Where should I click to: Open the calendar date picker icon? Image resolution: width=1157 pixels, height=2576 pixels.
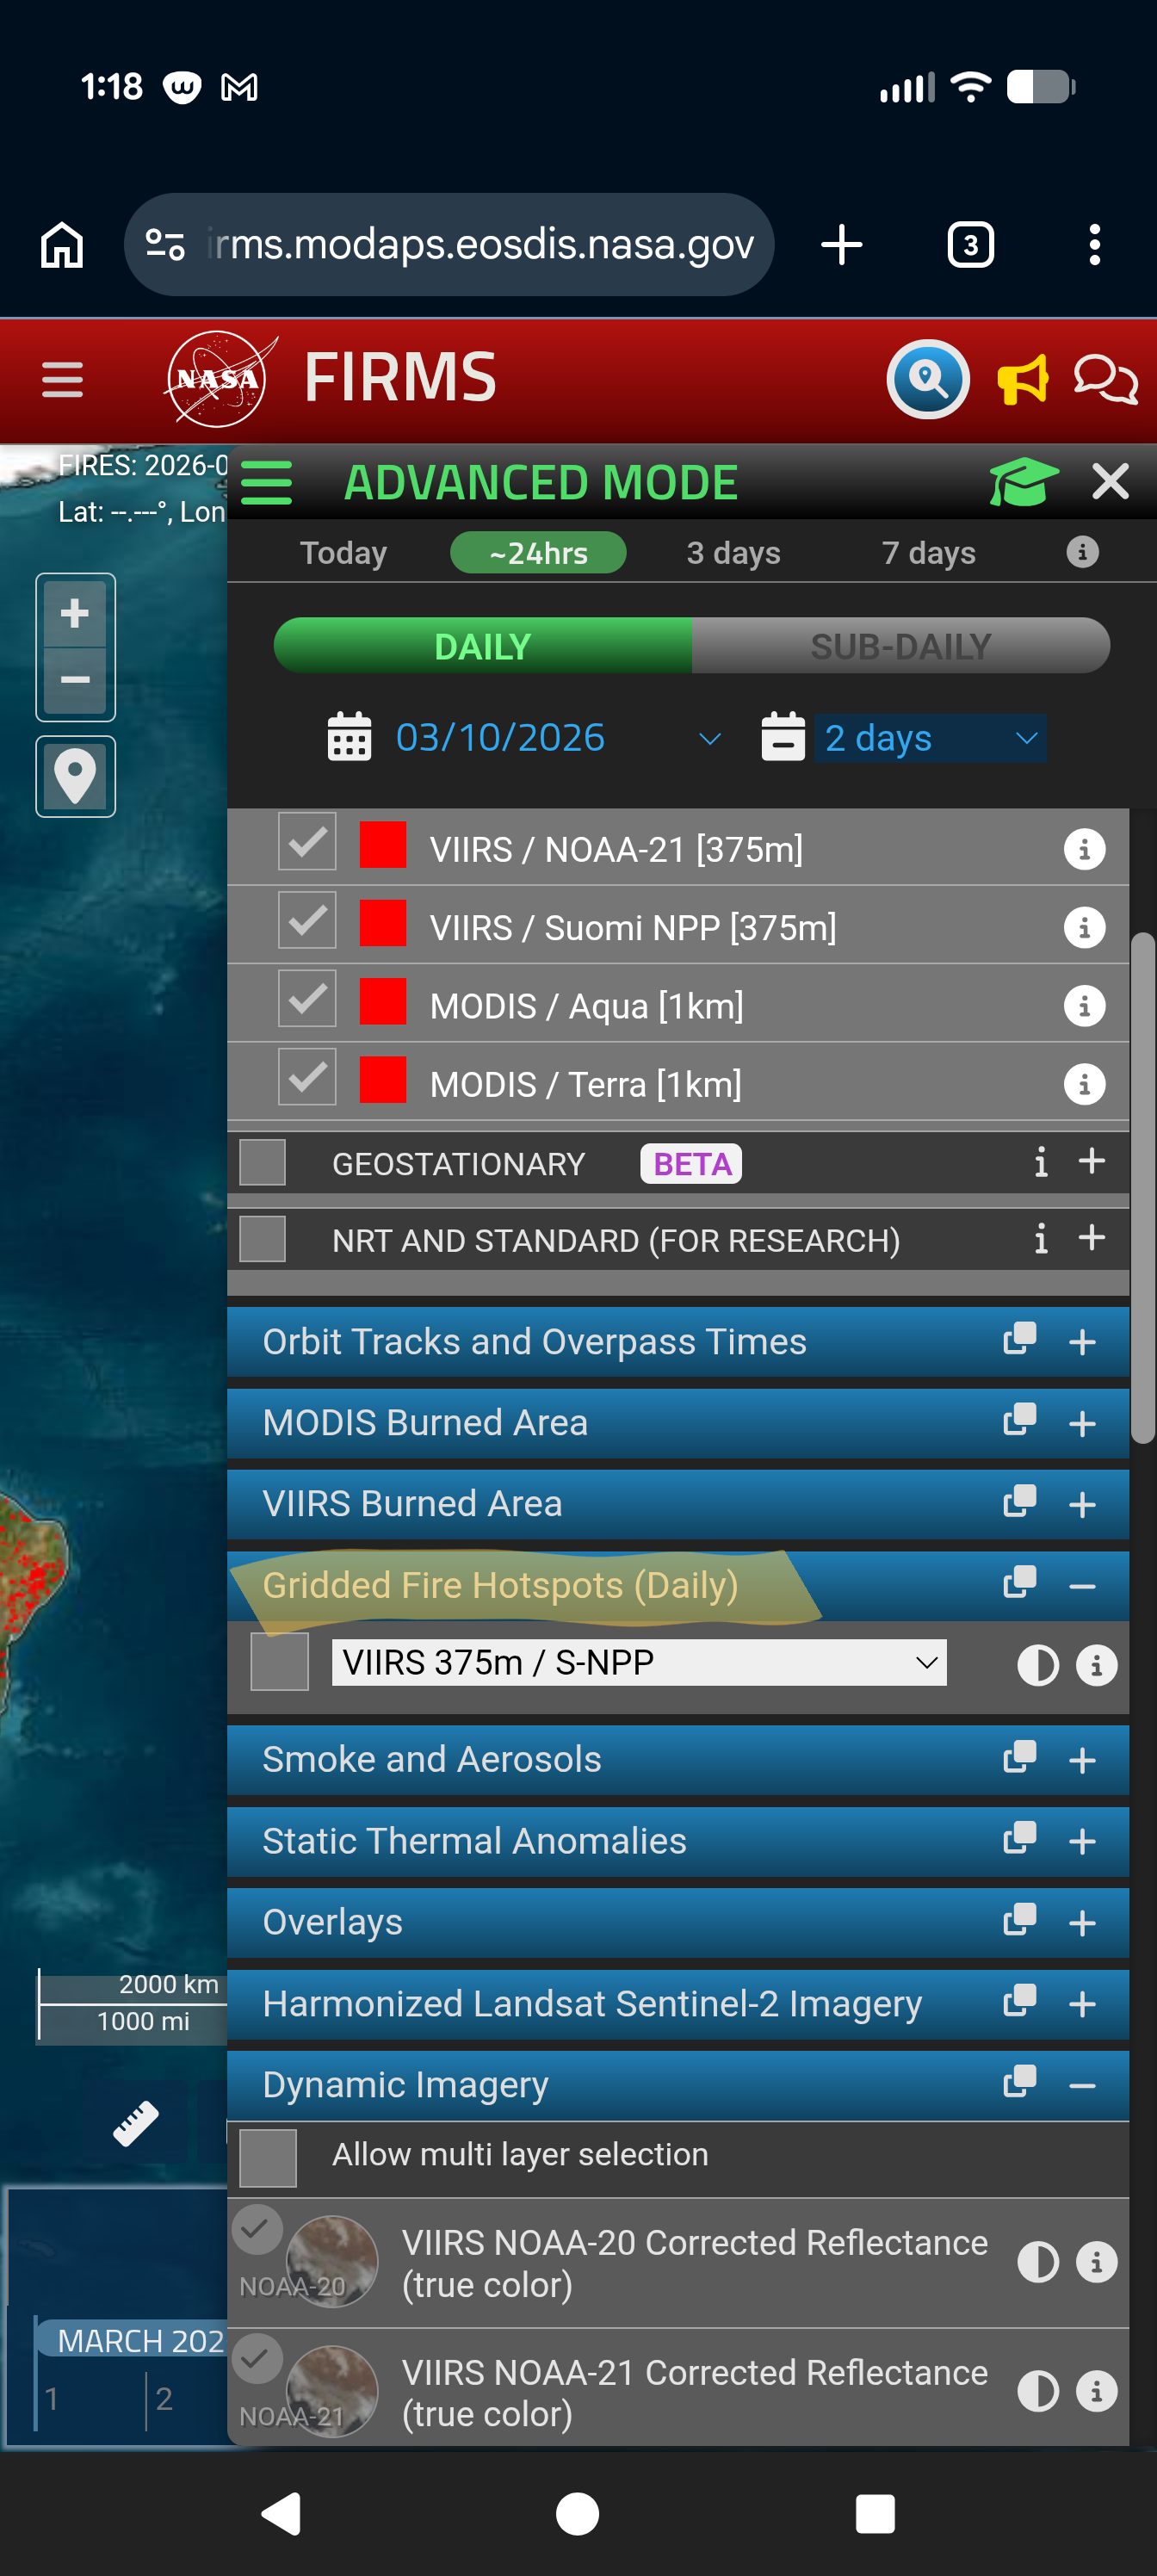click(x=349, y=737)
